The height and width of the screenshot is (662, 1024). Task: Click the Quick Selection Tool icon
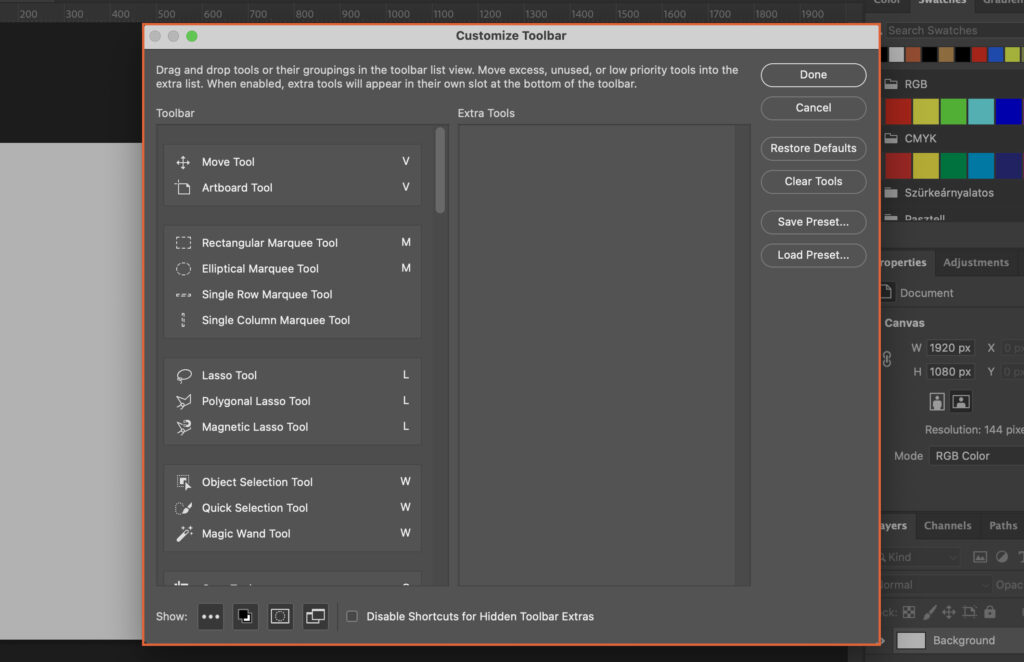[x=184, y=507]
